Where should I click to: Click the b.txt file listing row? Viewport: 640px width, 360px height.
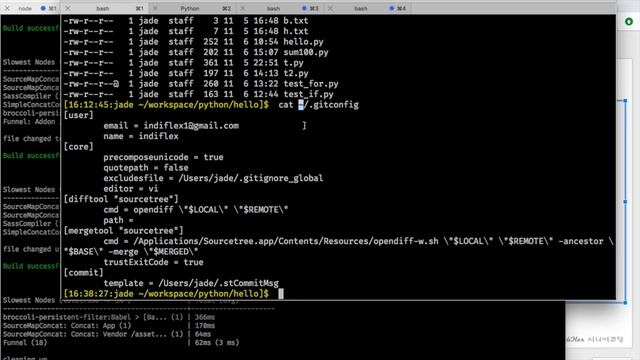tap(186, 21)
